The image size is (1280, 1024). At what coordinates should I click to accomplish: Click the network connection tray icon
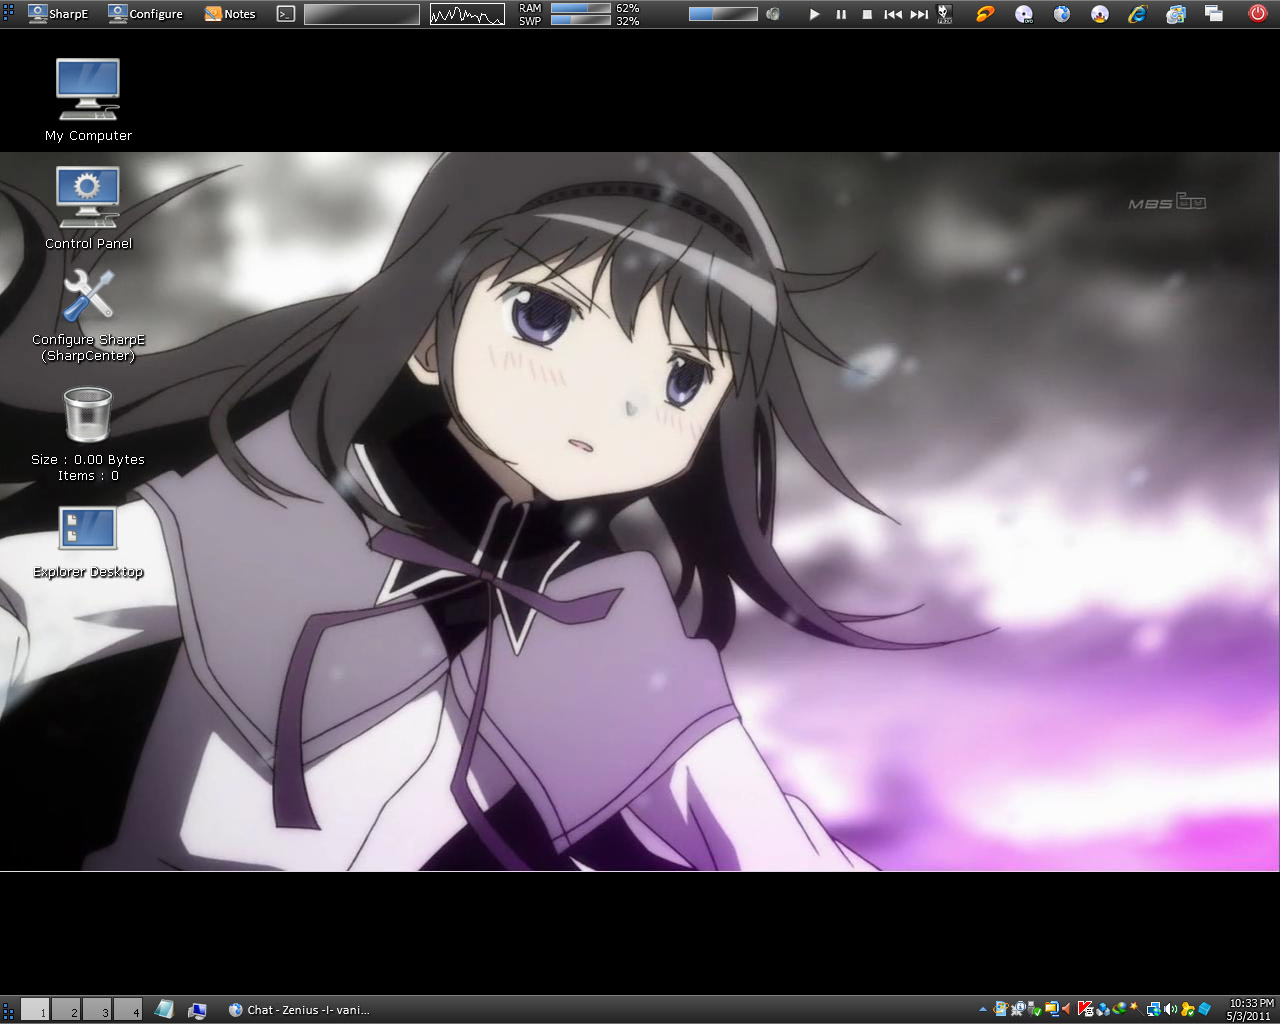coord(1154,1010)
